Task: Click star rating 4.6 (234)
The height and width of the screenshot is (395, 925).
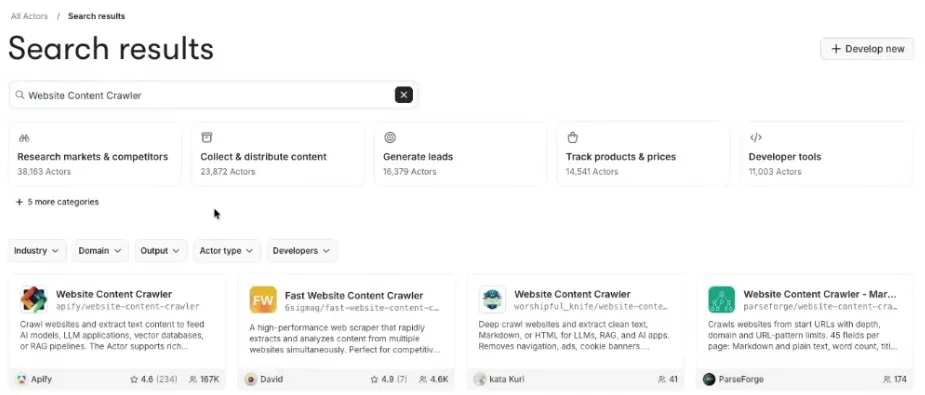Action: click(153, 379)
